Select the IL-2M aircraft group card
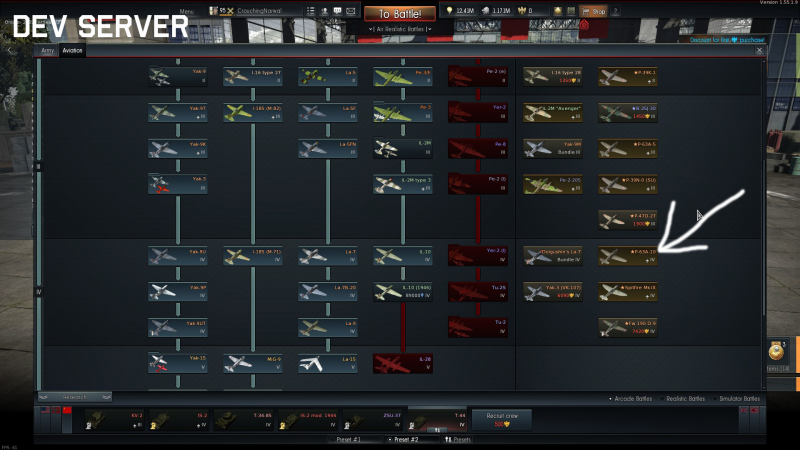Viewport: 800px width, 450px height. tap(403, 148)
